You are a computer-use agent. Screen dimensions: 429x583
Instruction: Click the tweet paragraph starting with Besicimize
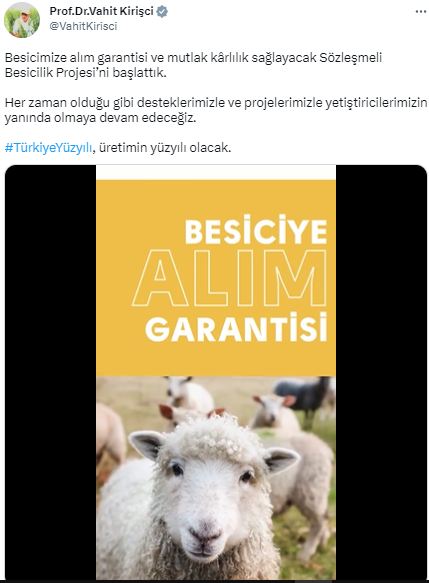[x=193, y=65]
